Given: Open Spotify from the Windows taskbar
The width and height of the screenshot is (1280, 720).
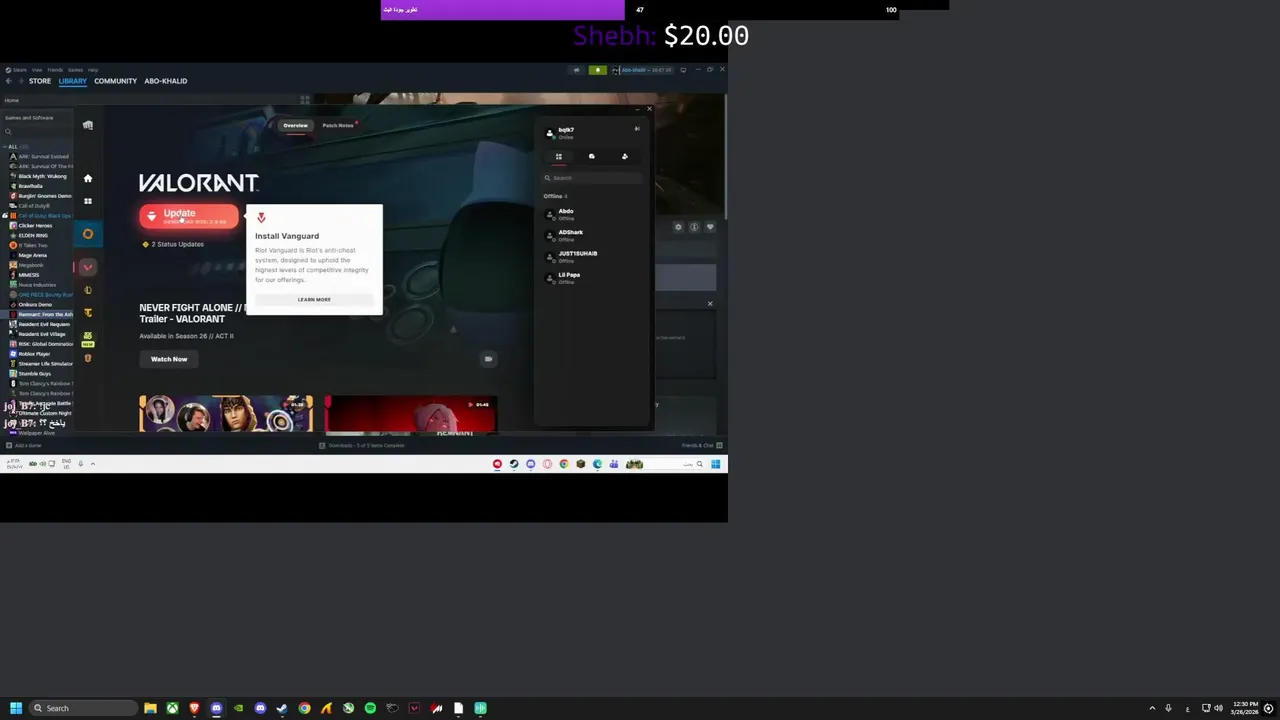Looking at the screenshot, I should pos(370,708).
